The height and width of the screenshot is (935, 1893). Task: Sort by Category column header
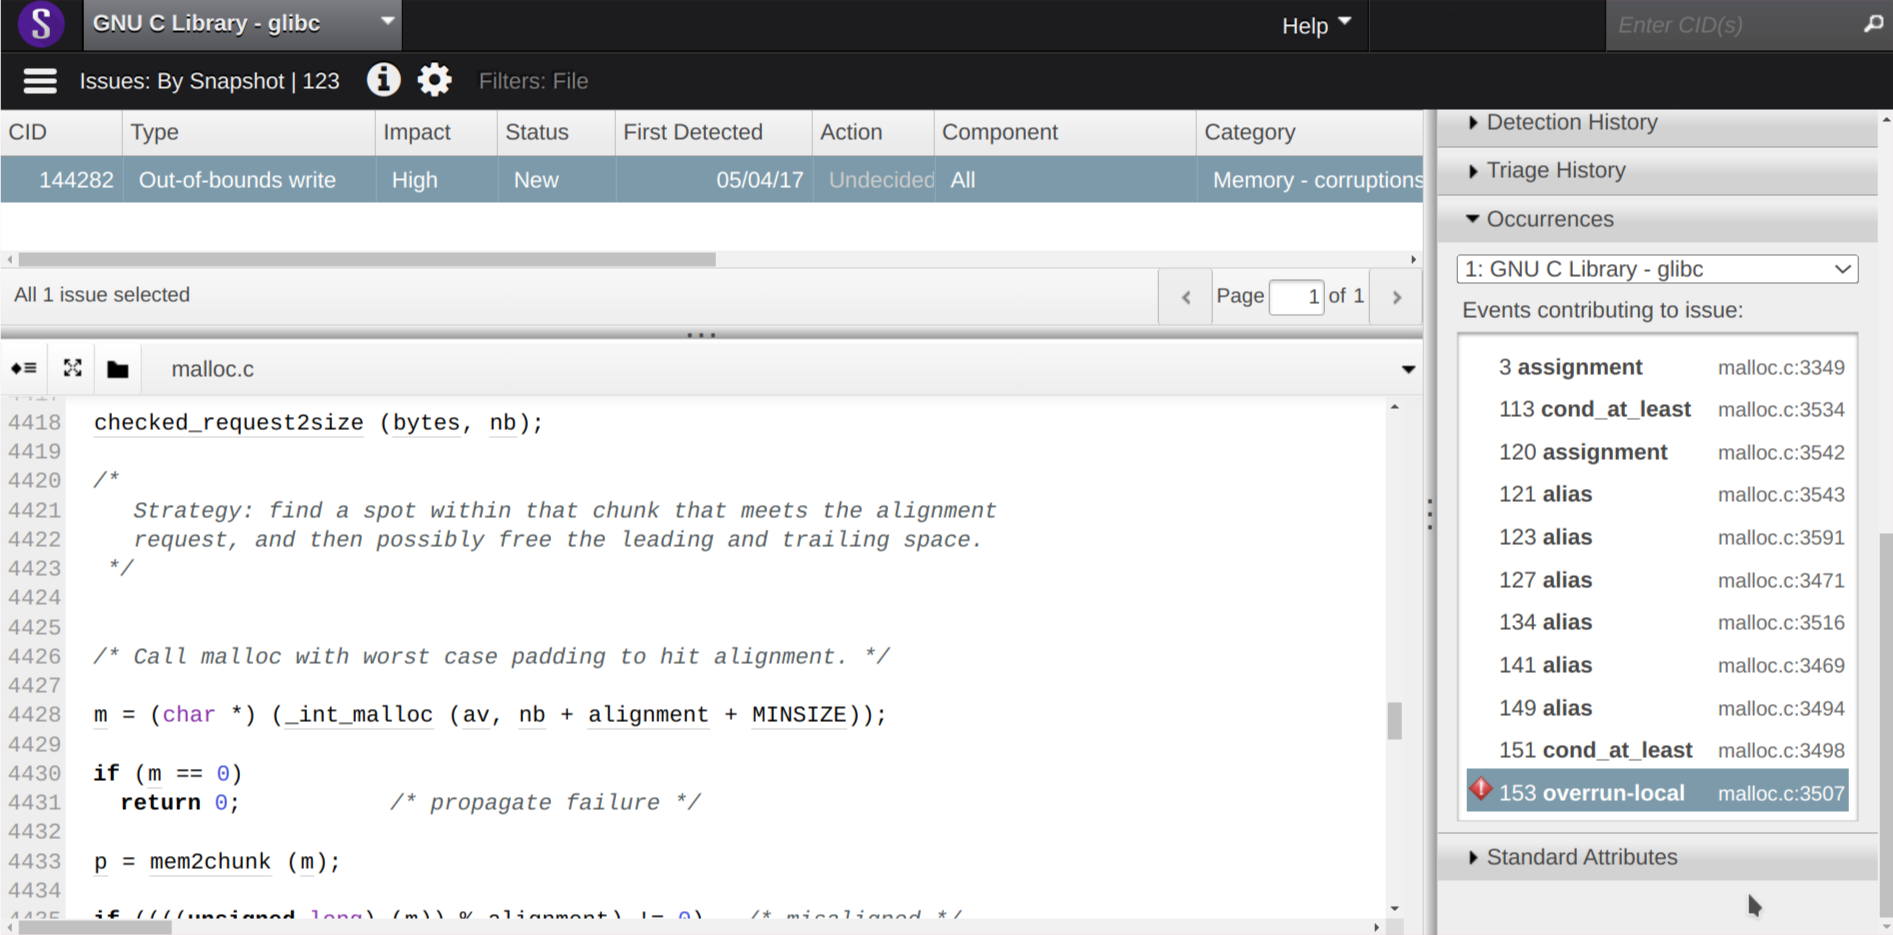(x=1310, y=132)
